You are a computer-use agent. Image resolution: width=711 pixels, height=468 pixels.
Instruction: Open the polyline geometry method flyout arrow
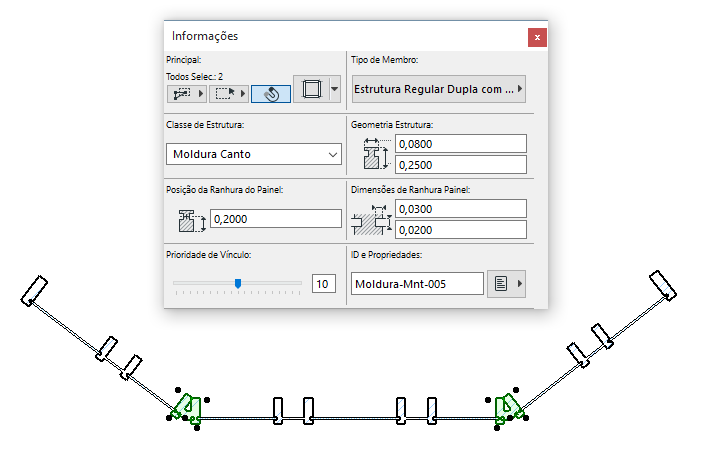[x=200, y=94]
